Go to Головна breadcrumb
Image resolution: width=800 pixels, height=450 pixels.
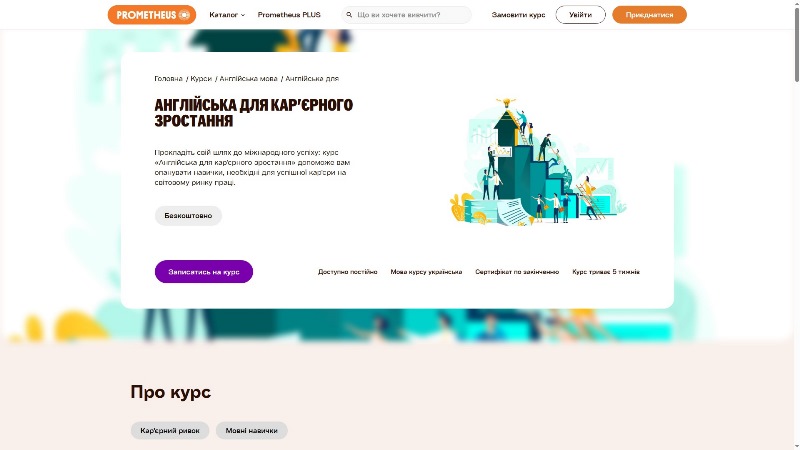pos(168,79)
